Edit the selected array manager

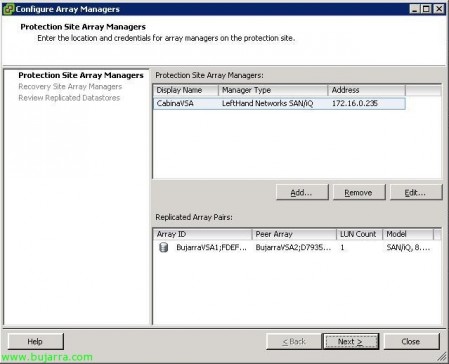(416, 192)
